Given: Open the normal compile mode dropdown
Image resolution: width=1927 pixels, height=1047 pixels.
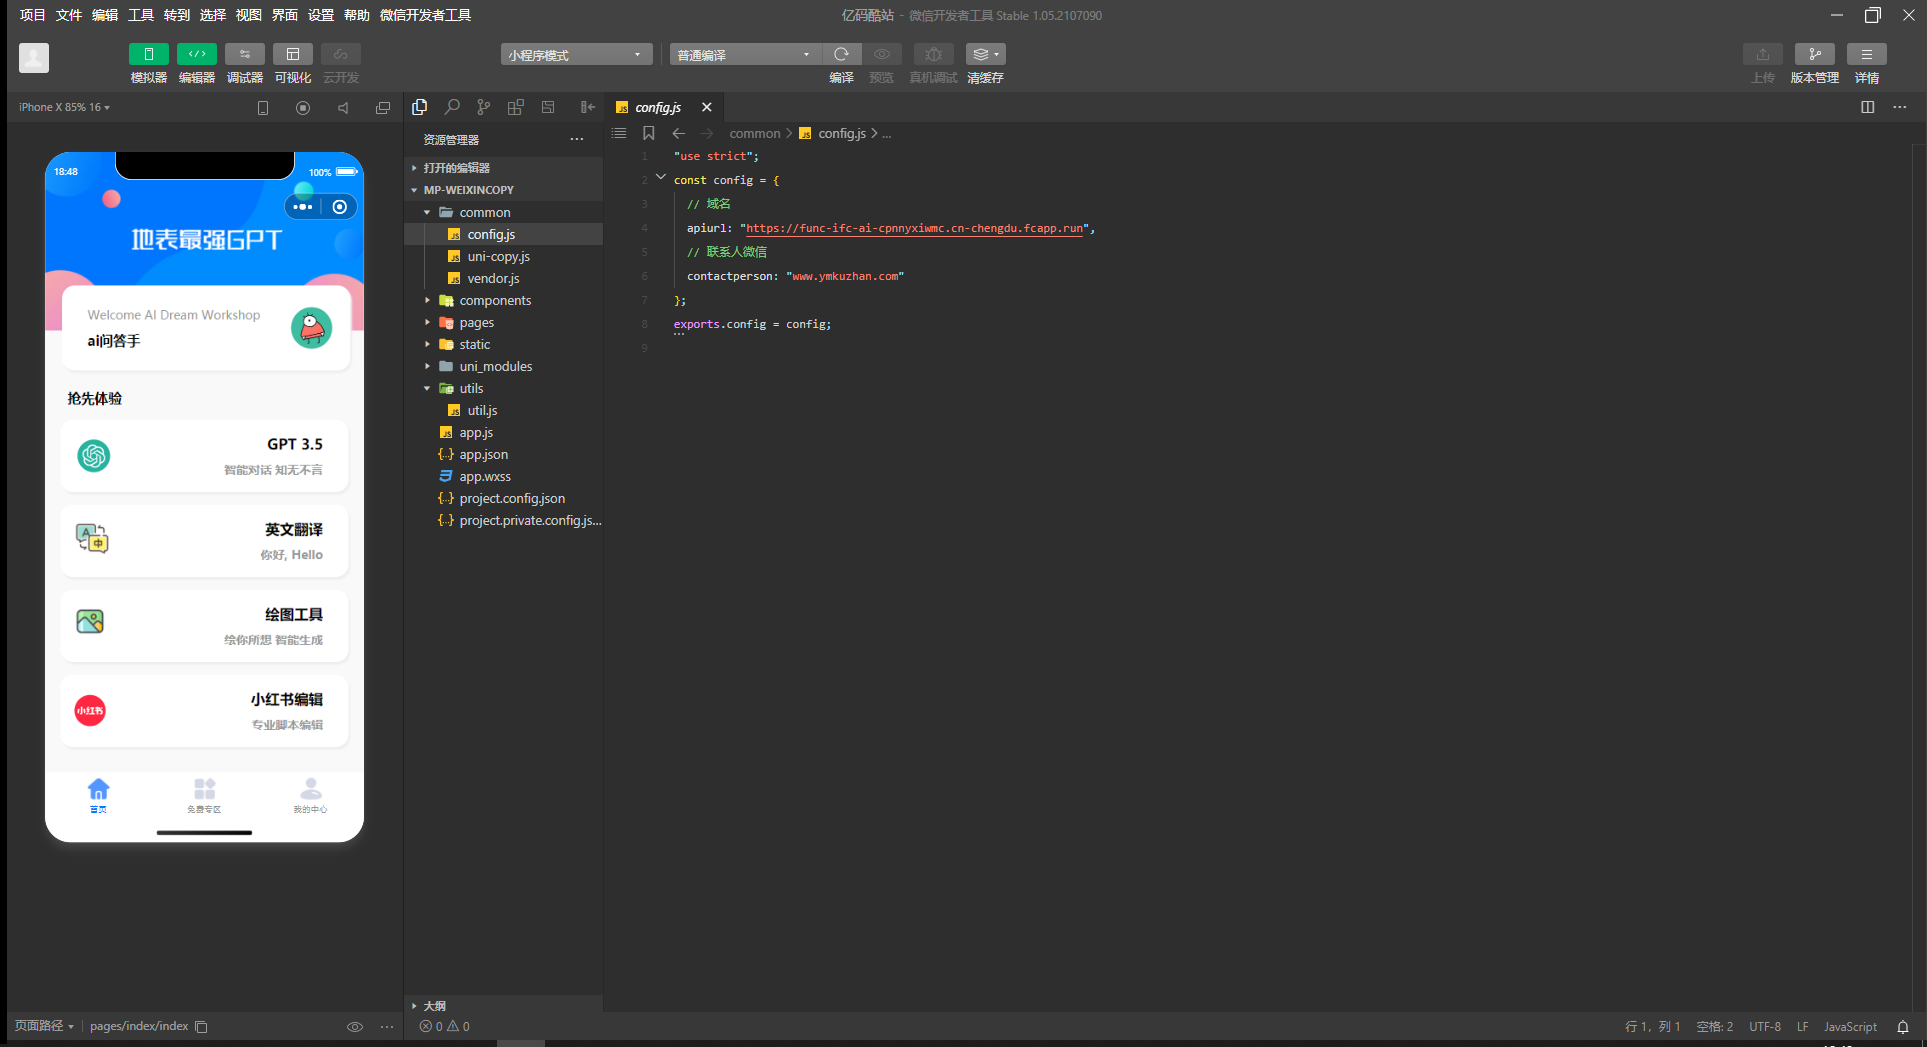Looking at the screenshot, I should 744,55.
